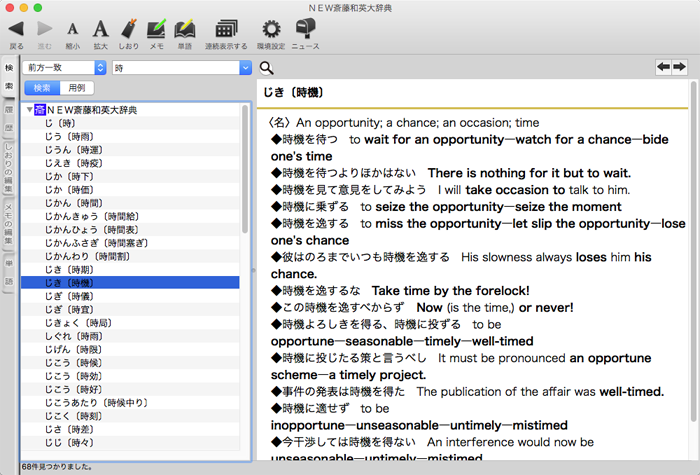700x475 pixels.
Task: Open the メモ memo icon
Action: click(156, 29)
